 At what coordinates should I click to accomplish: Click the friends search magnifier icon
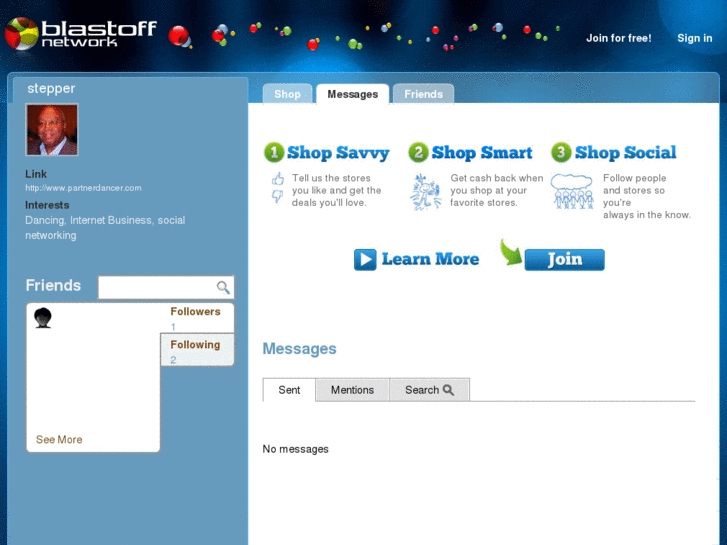[223, 288]
